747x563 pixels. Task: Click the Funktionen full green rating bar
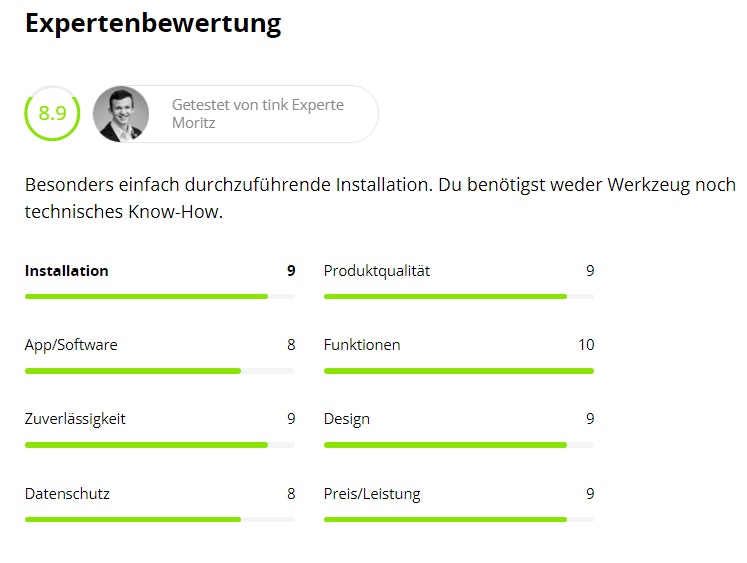458,371
